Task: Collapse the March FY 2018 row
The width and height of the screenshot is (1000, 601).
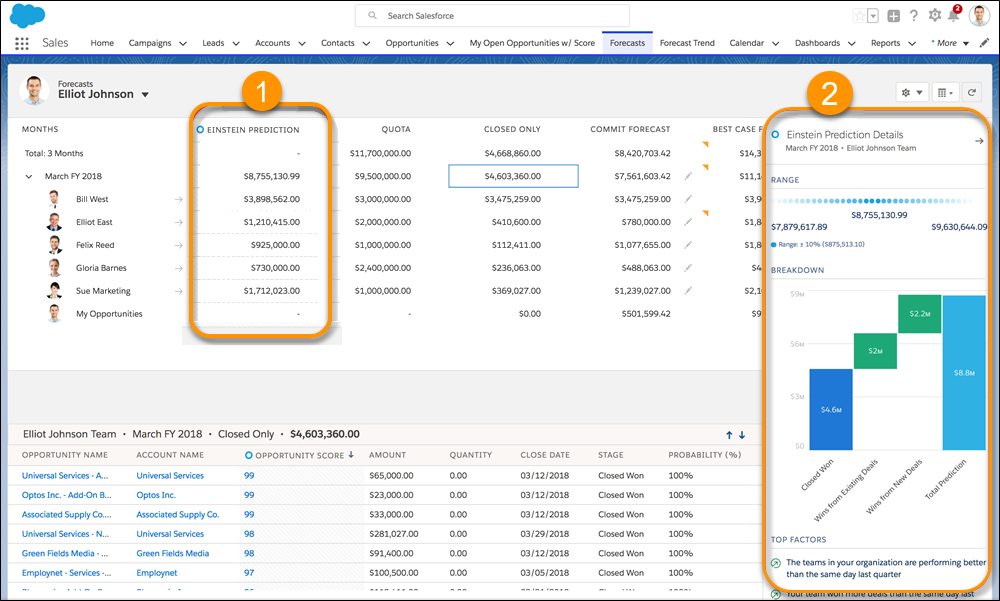Action: point(29,177)
